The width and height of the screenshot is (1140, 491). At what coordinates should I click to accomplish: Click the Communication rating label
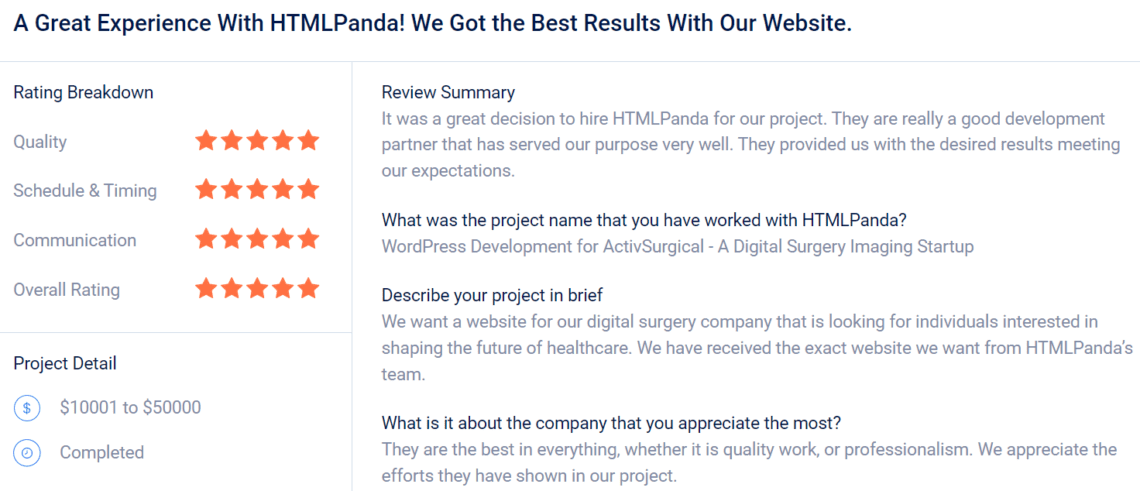point(75,240)
